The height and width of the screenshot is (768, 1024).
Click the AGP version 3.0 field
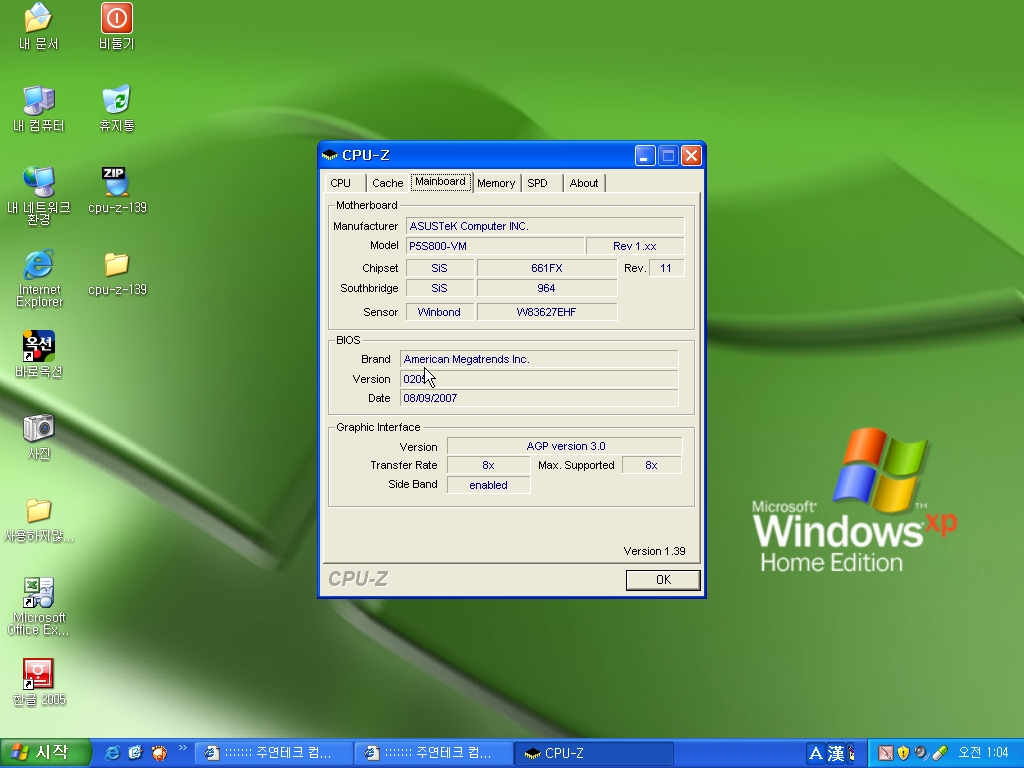(x=565, y=447)
